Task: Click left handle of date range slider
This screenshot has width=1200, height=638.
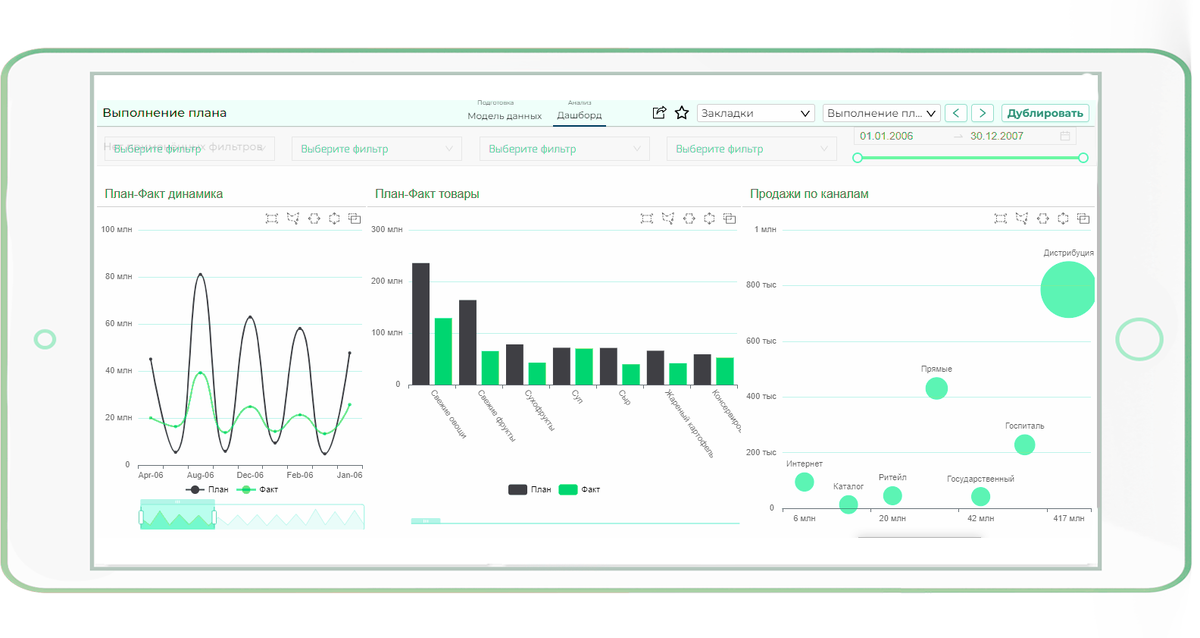Action: coord(857,158)
